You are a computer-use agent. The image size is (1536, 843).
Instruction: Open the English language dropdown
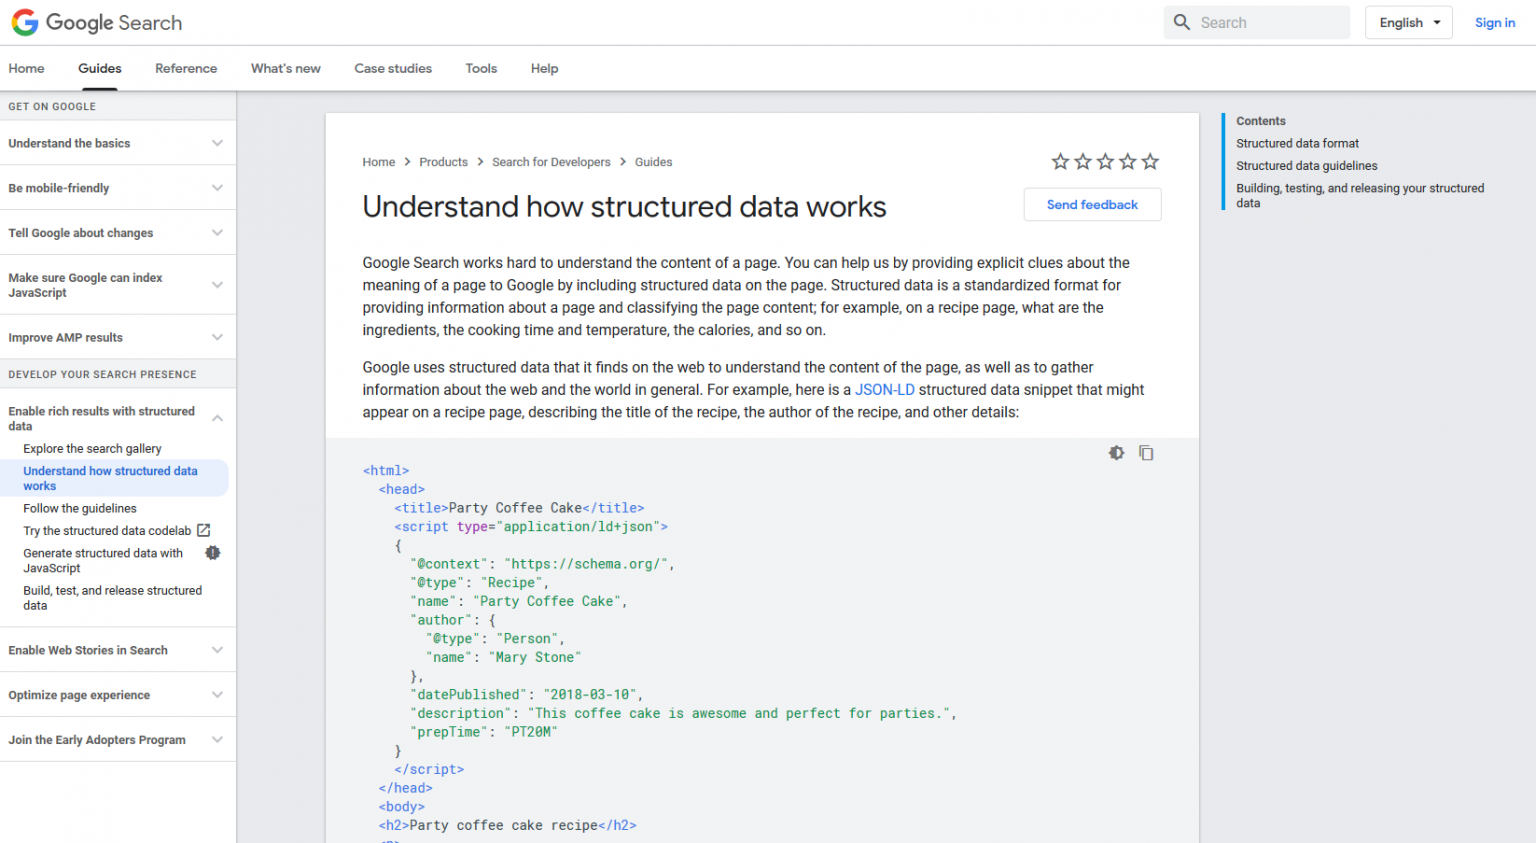pos(1408,22)
